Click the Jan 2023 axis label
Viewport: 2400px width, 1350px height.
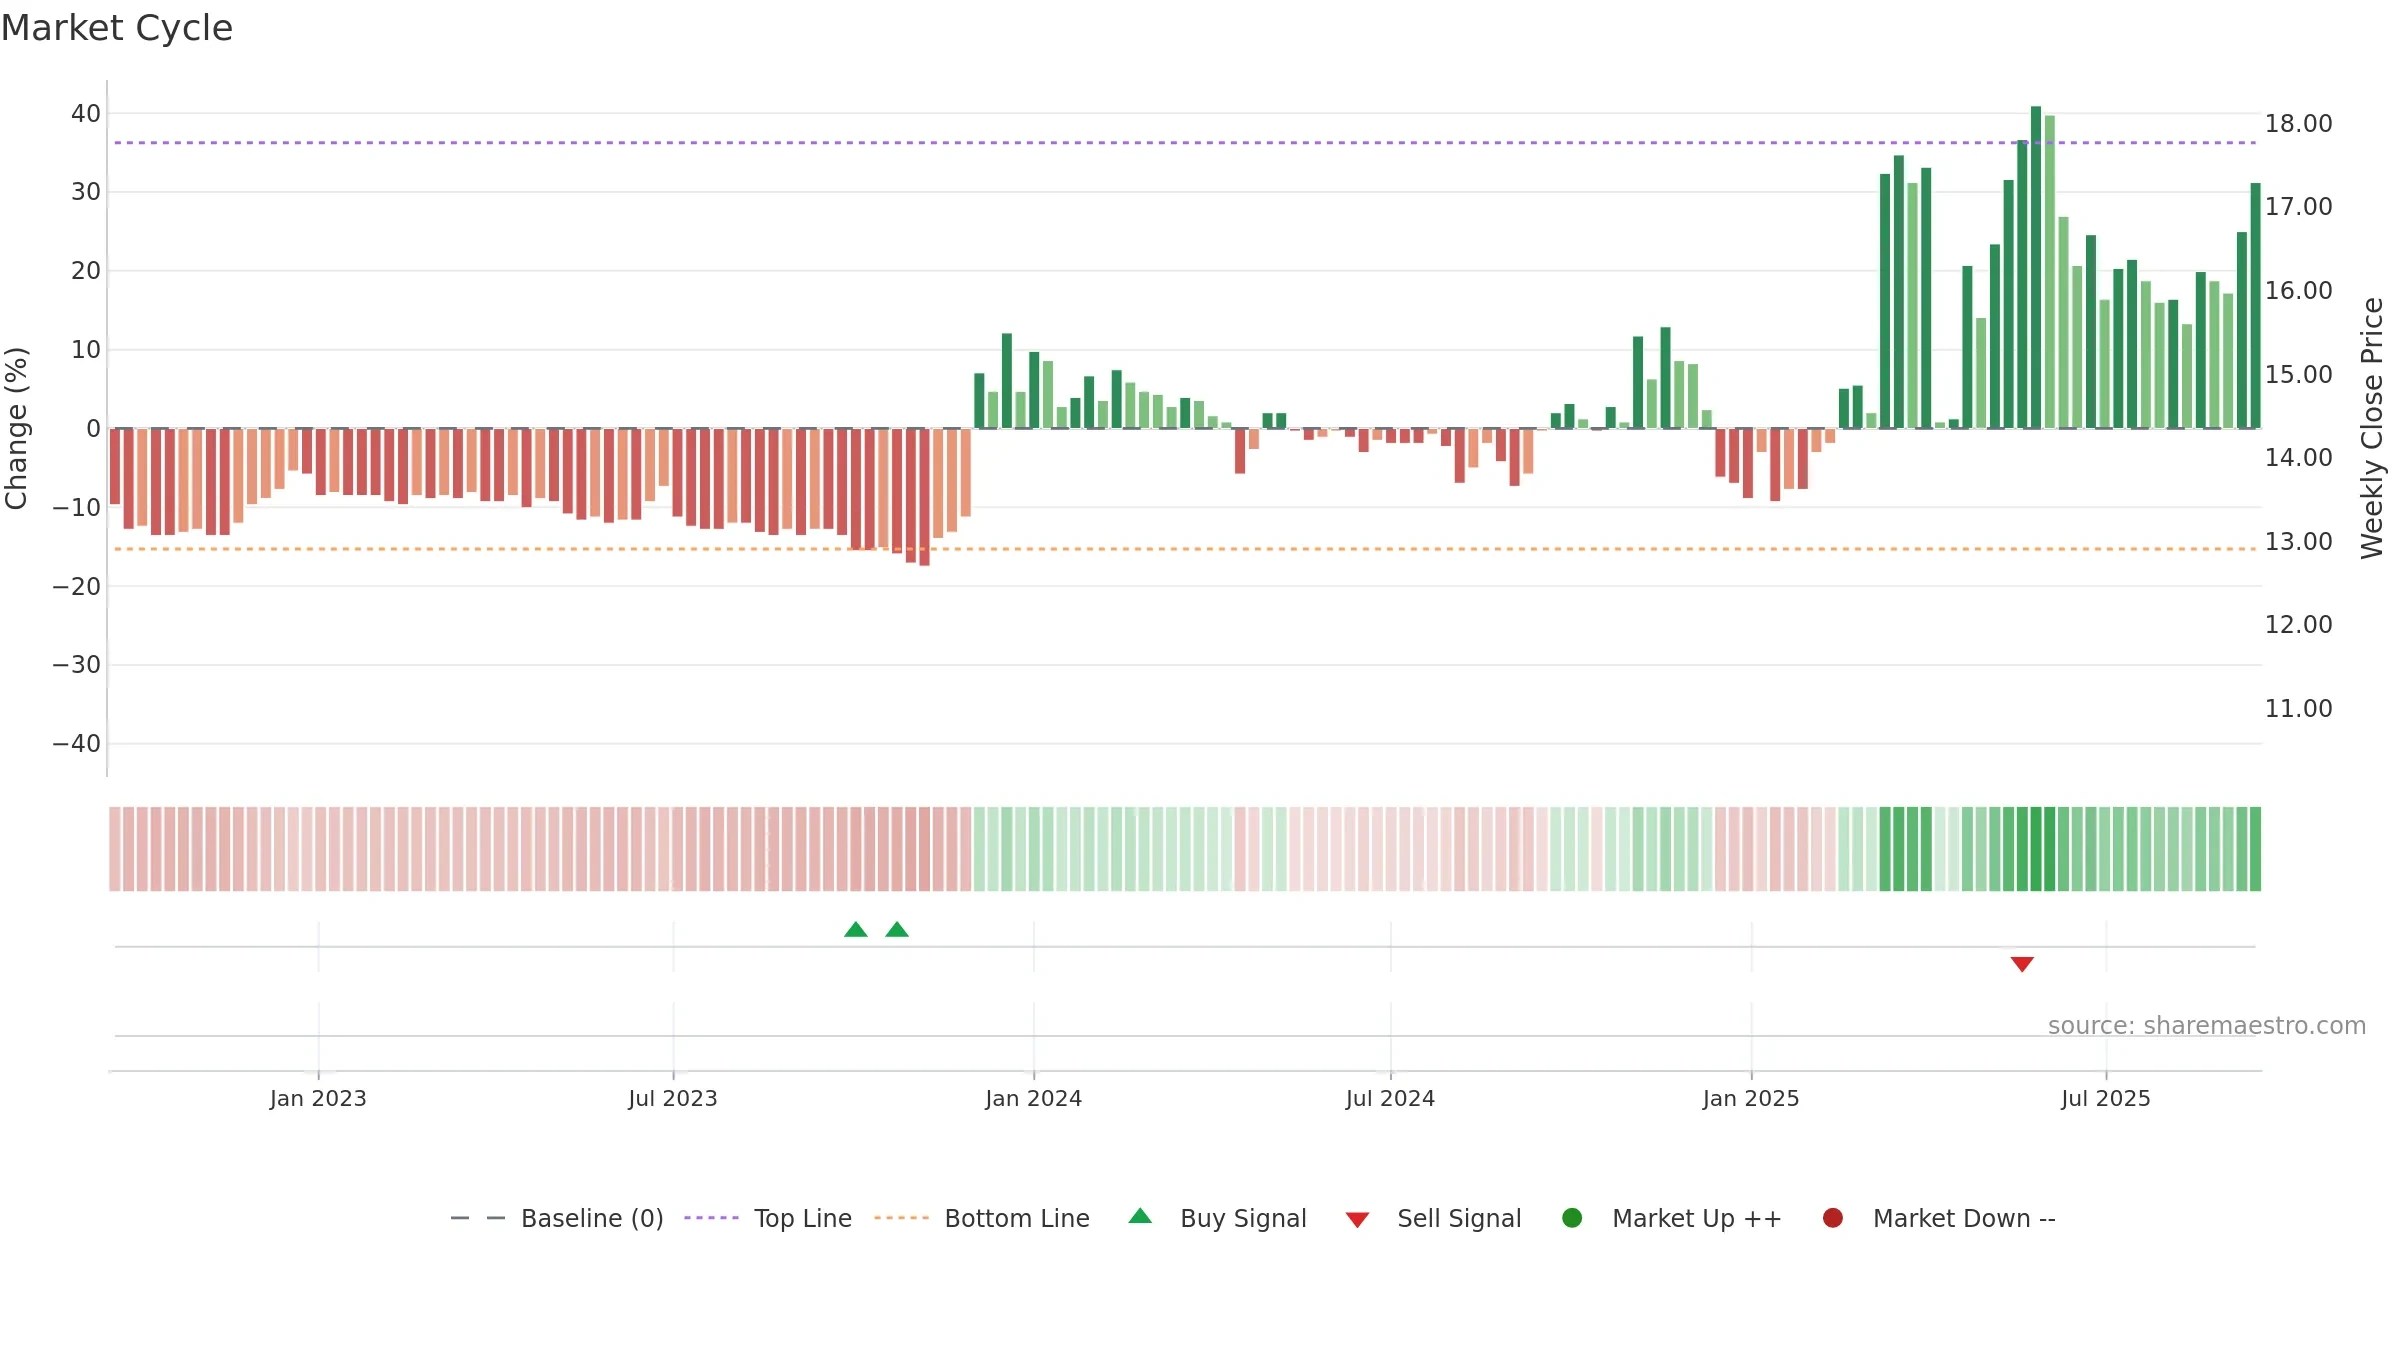point(318,1098)
